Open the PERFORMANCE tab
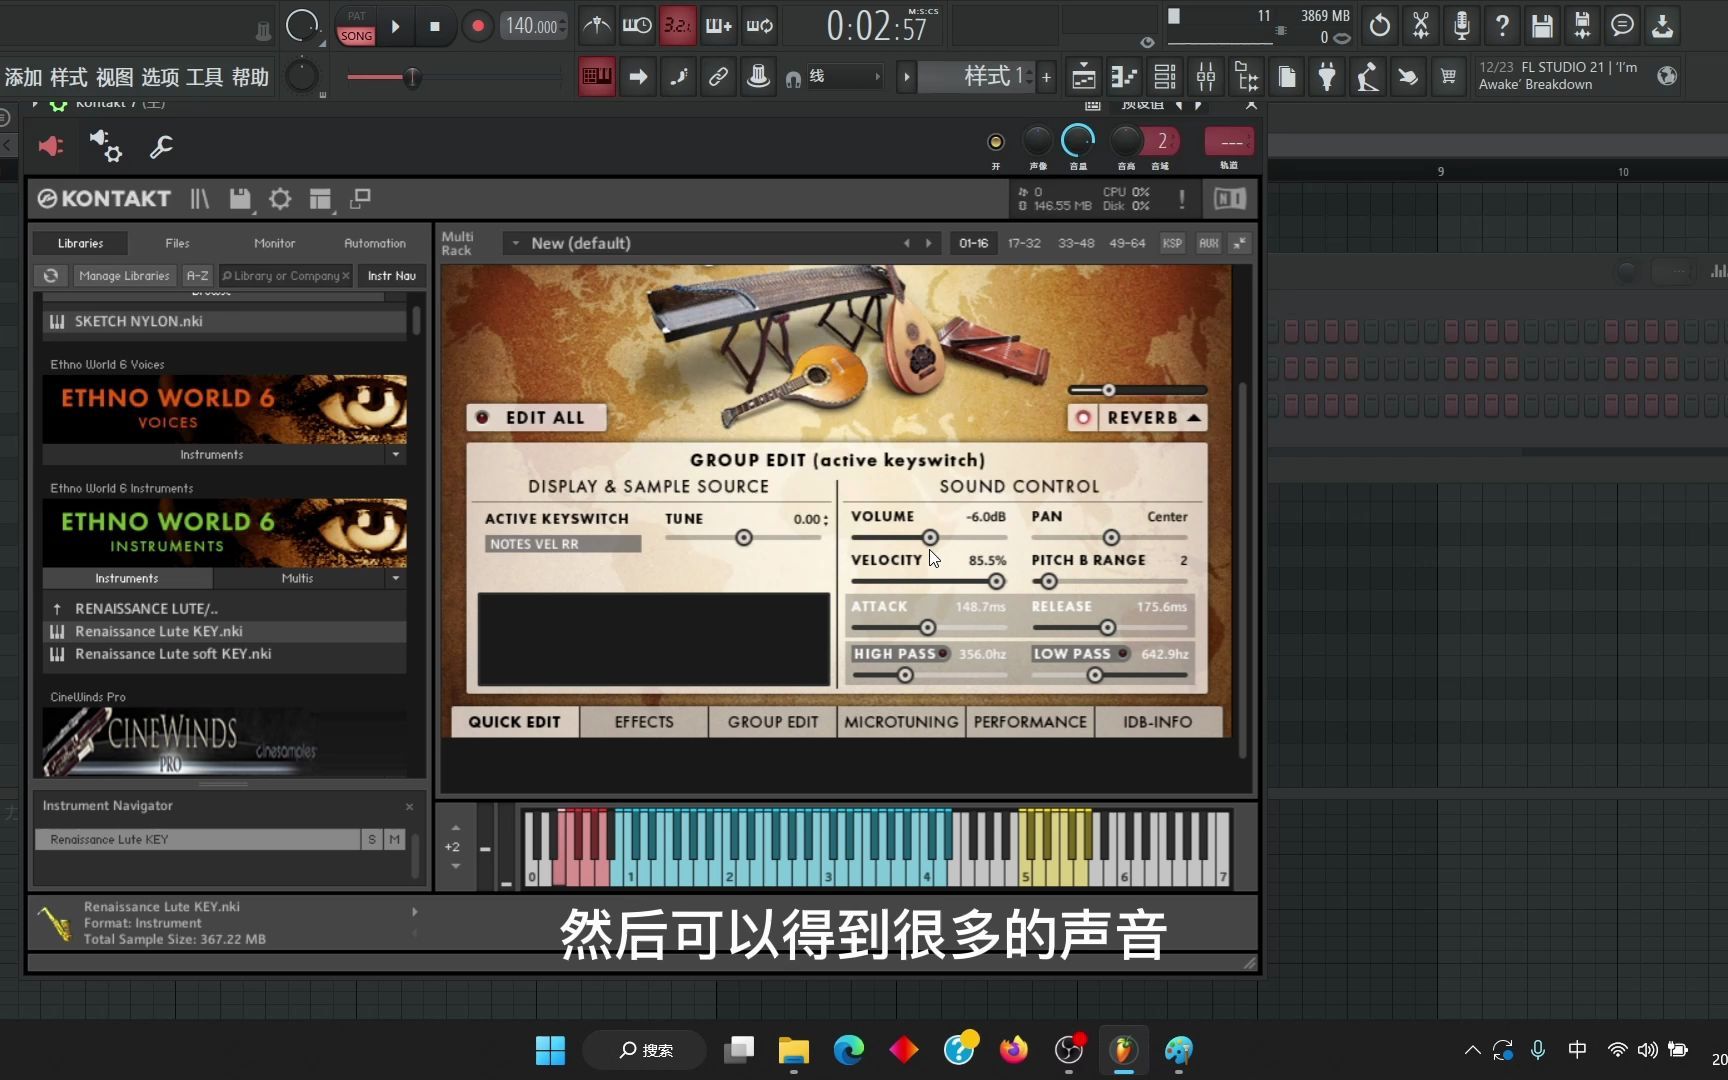1728x1080 pixels. [x=1030, y=722]
